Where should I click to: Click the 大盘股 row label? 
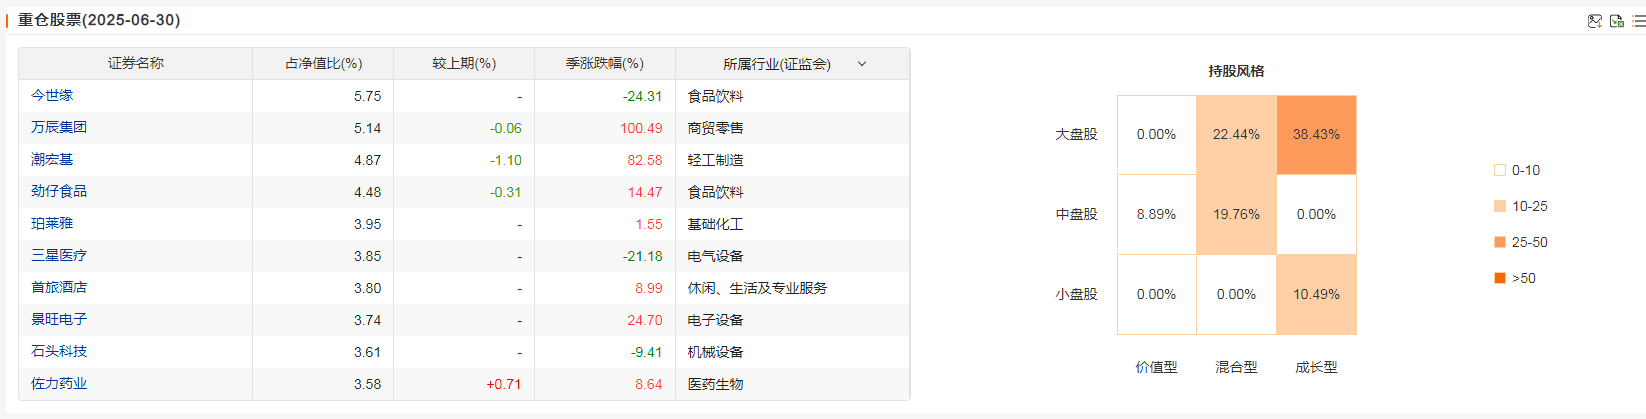[1076, 134]
